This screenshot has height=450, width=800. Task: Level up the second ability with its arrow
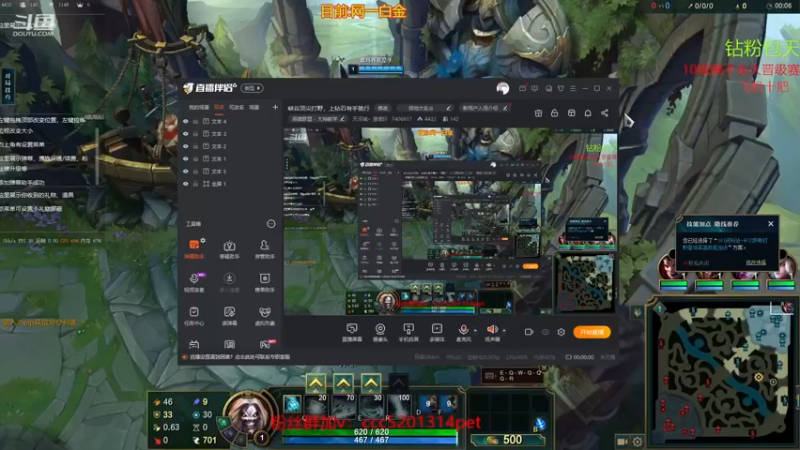click(x=343, y=383)
